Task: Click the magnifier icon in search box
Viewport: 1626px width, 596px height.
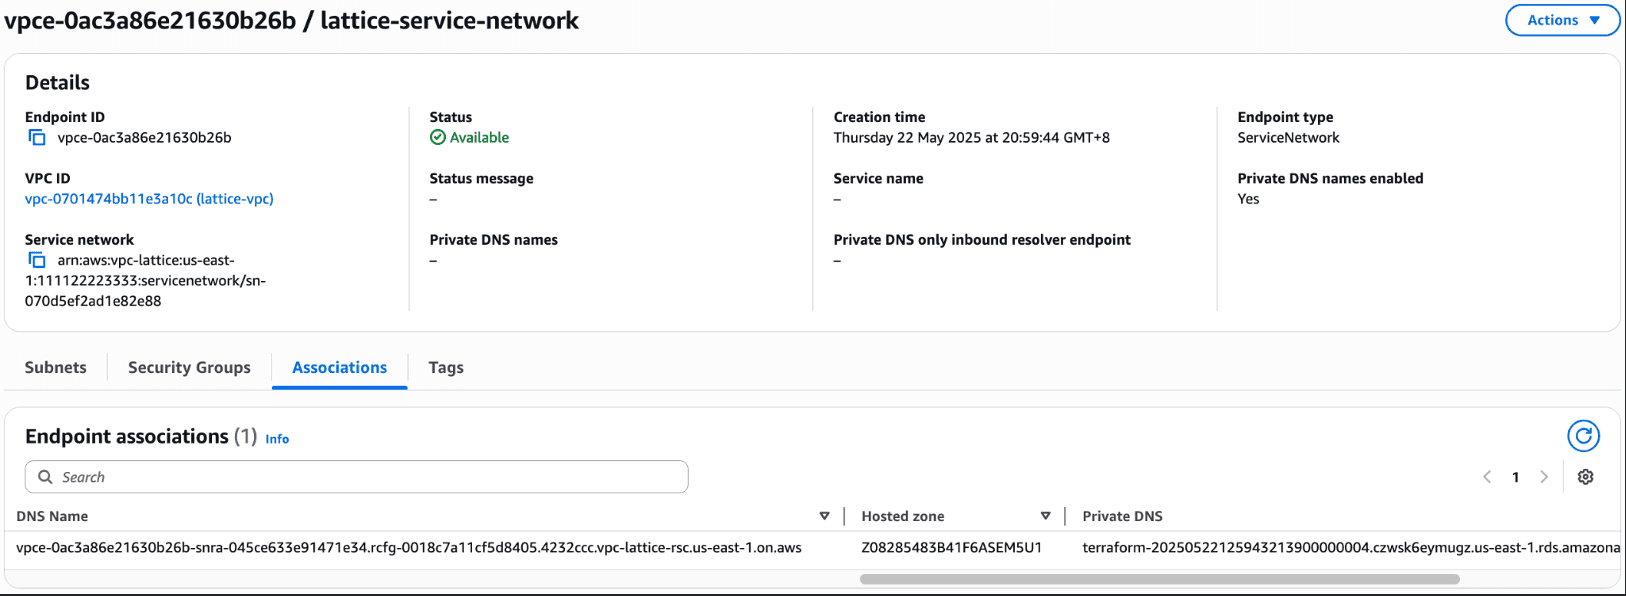Action: point(45,477)
